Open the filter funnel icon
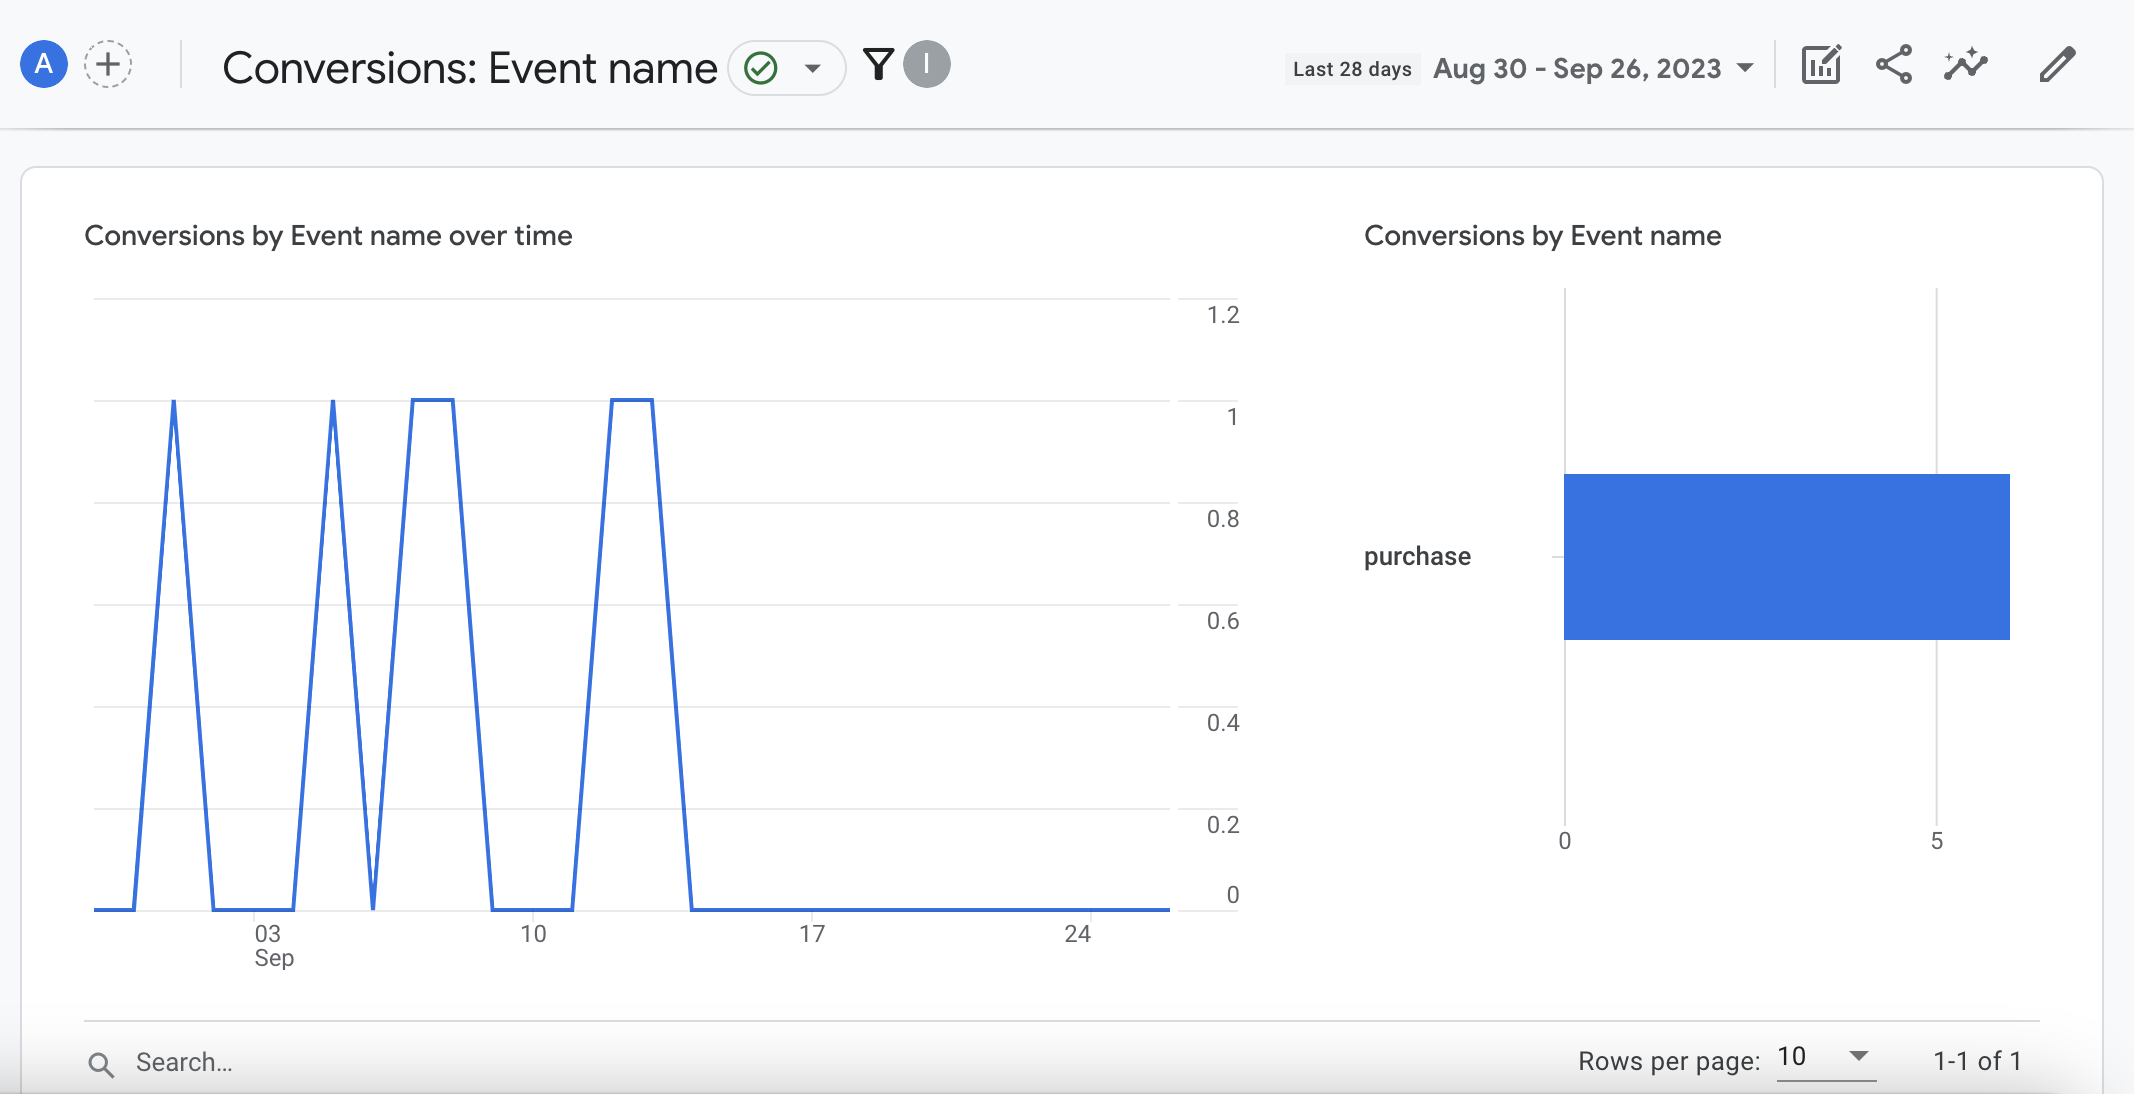This screenshot has width=2134, height=1094. (878, 65)
